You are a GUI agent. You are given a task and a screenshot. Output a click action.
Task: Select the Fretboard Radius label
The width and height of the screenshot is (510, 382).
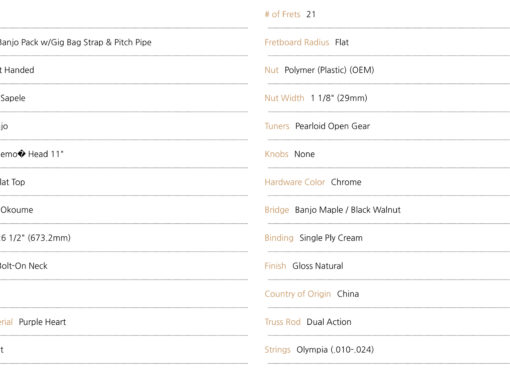tap(297, 42)
